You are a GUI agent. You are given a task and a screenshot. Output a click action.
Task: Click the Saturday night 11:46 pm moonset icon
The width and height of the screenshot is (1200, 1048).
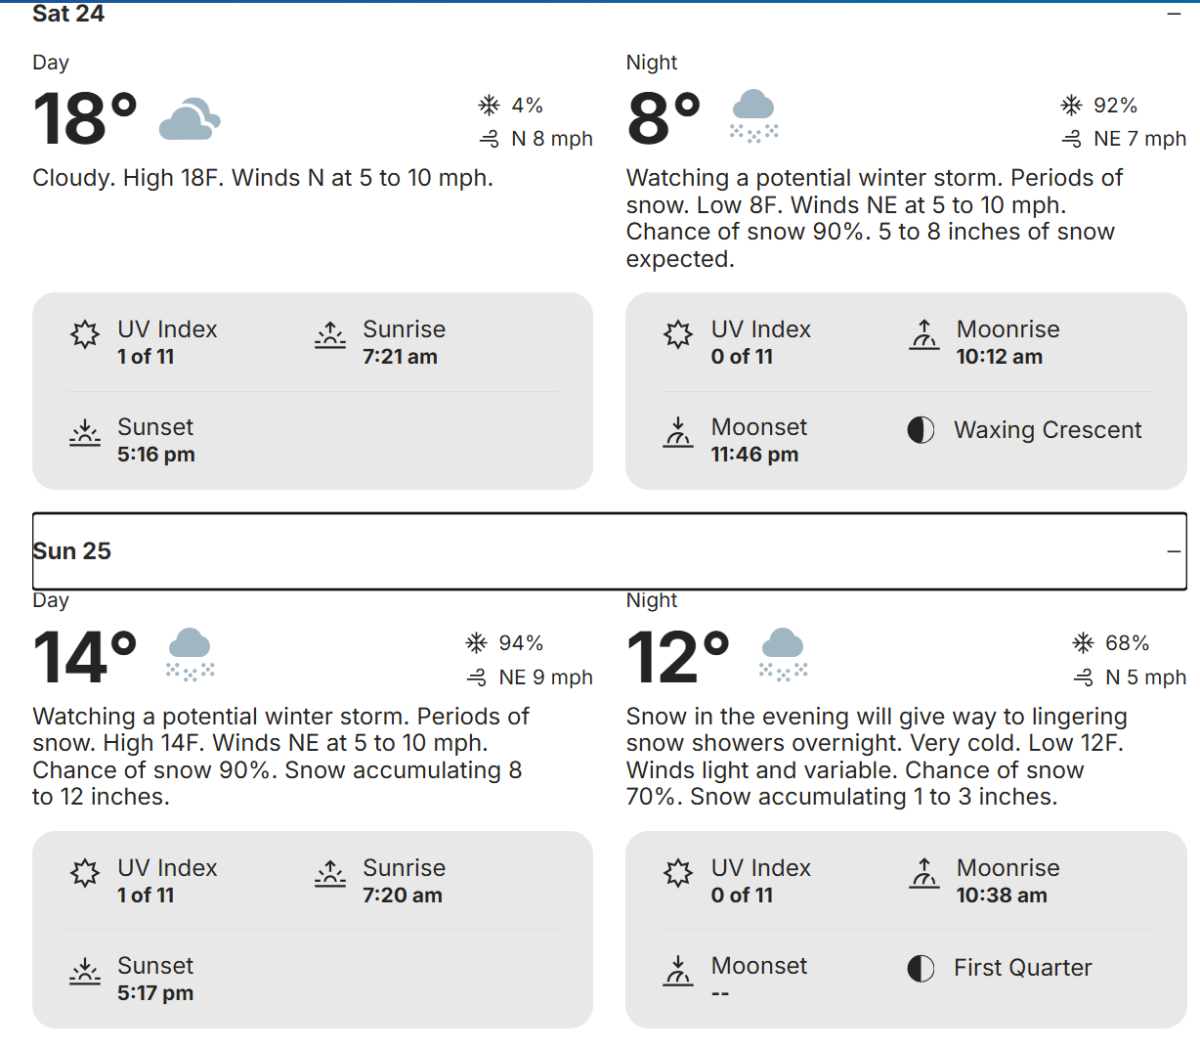click(678, 433)
